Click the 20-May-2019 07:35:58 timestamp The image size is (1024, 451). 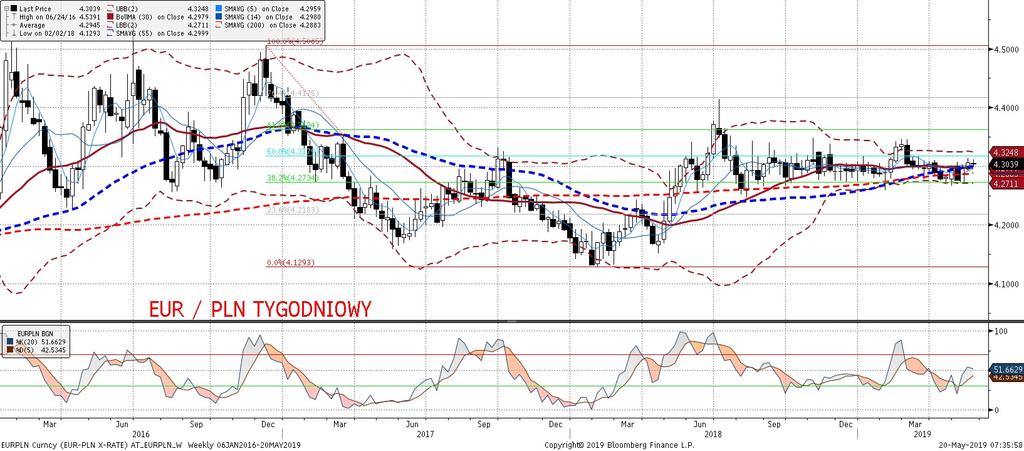click(x=980, y=445)
